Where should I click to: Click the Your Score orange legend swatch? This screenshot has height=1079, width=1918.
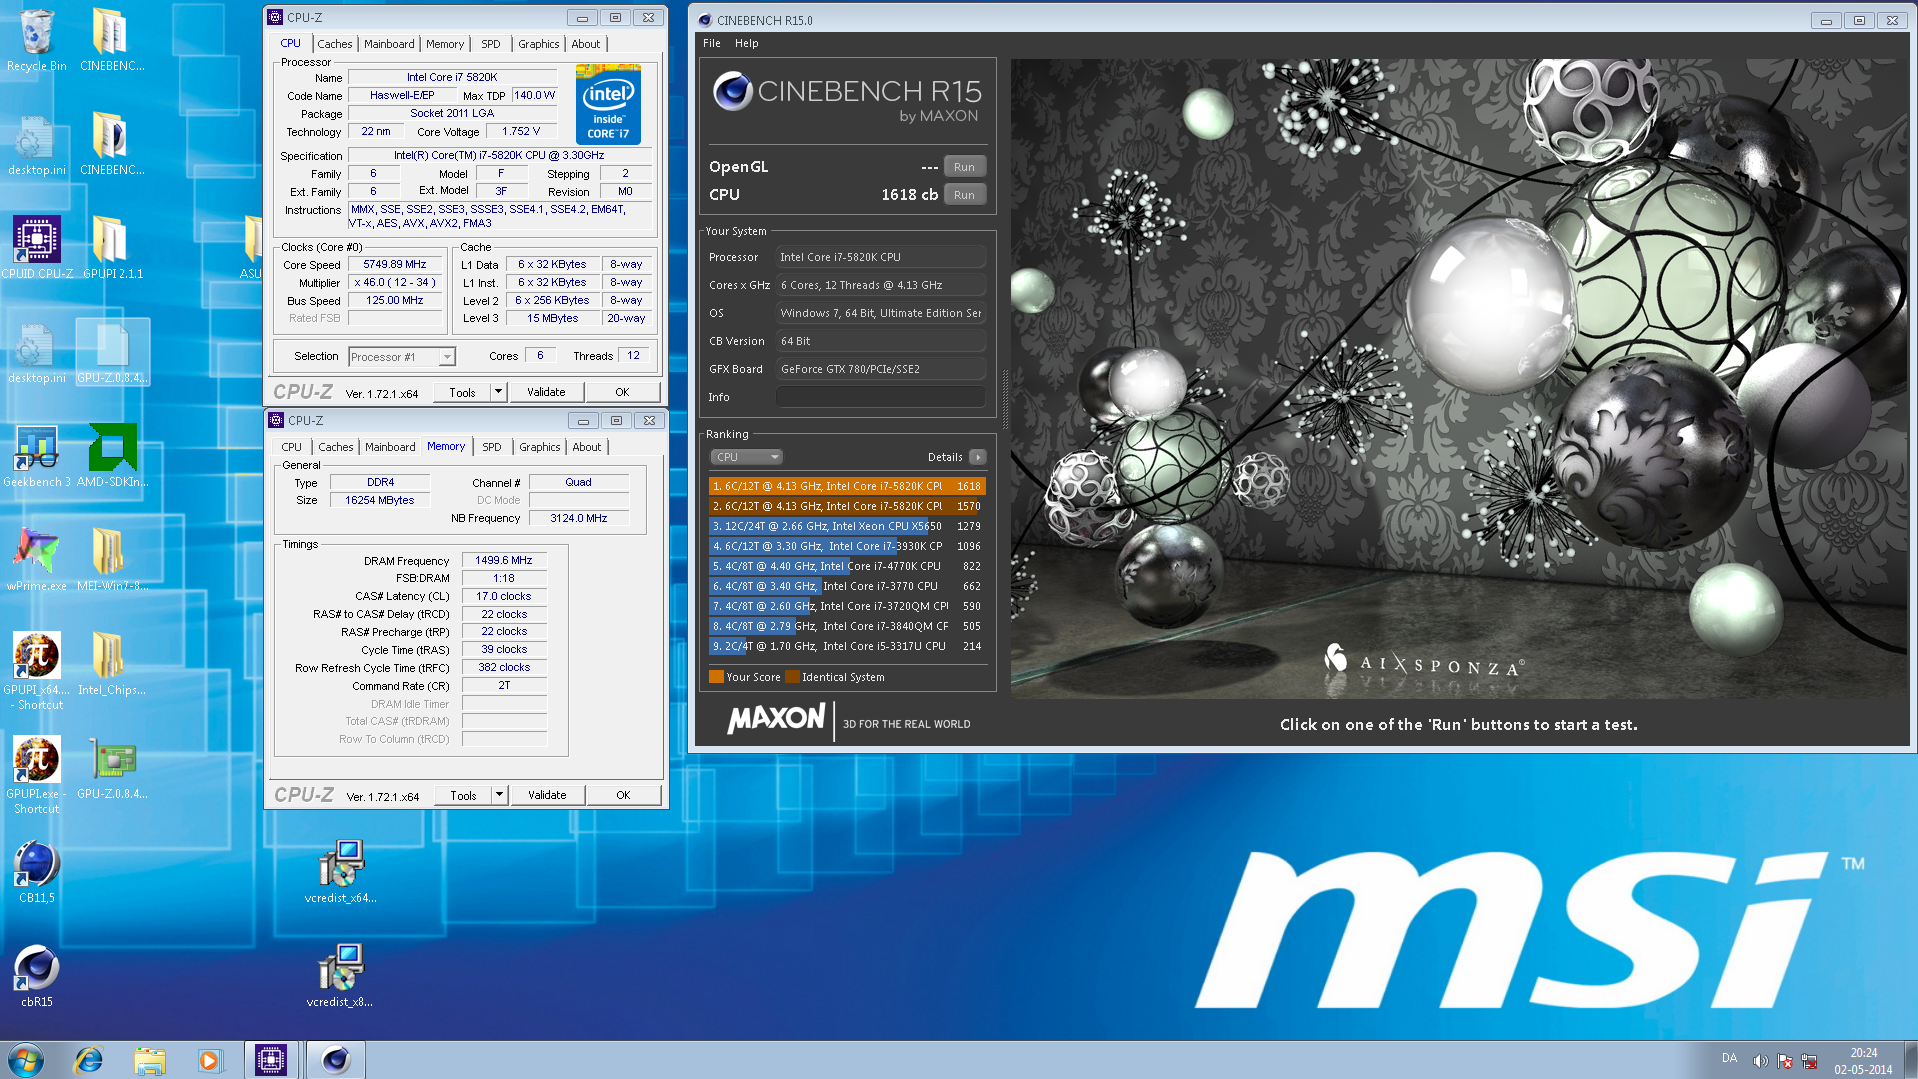click(716, 677)
